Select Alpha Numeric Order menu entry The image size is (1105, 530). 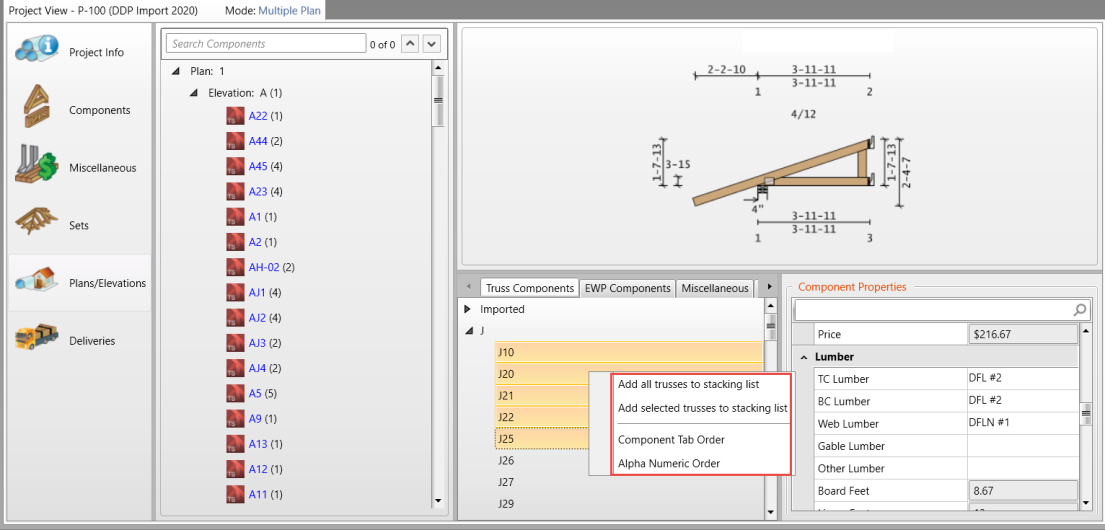click(669, 463)
